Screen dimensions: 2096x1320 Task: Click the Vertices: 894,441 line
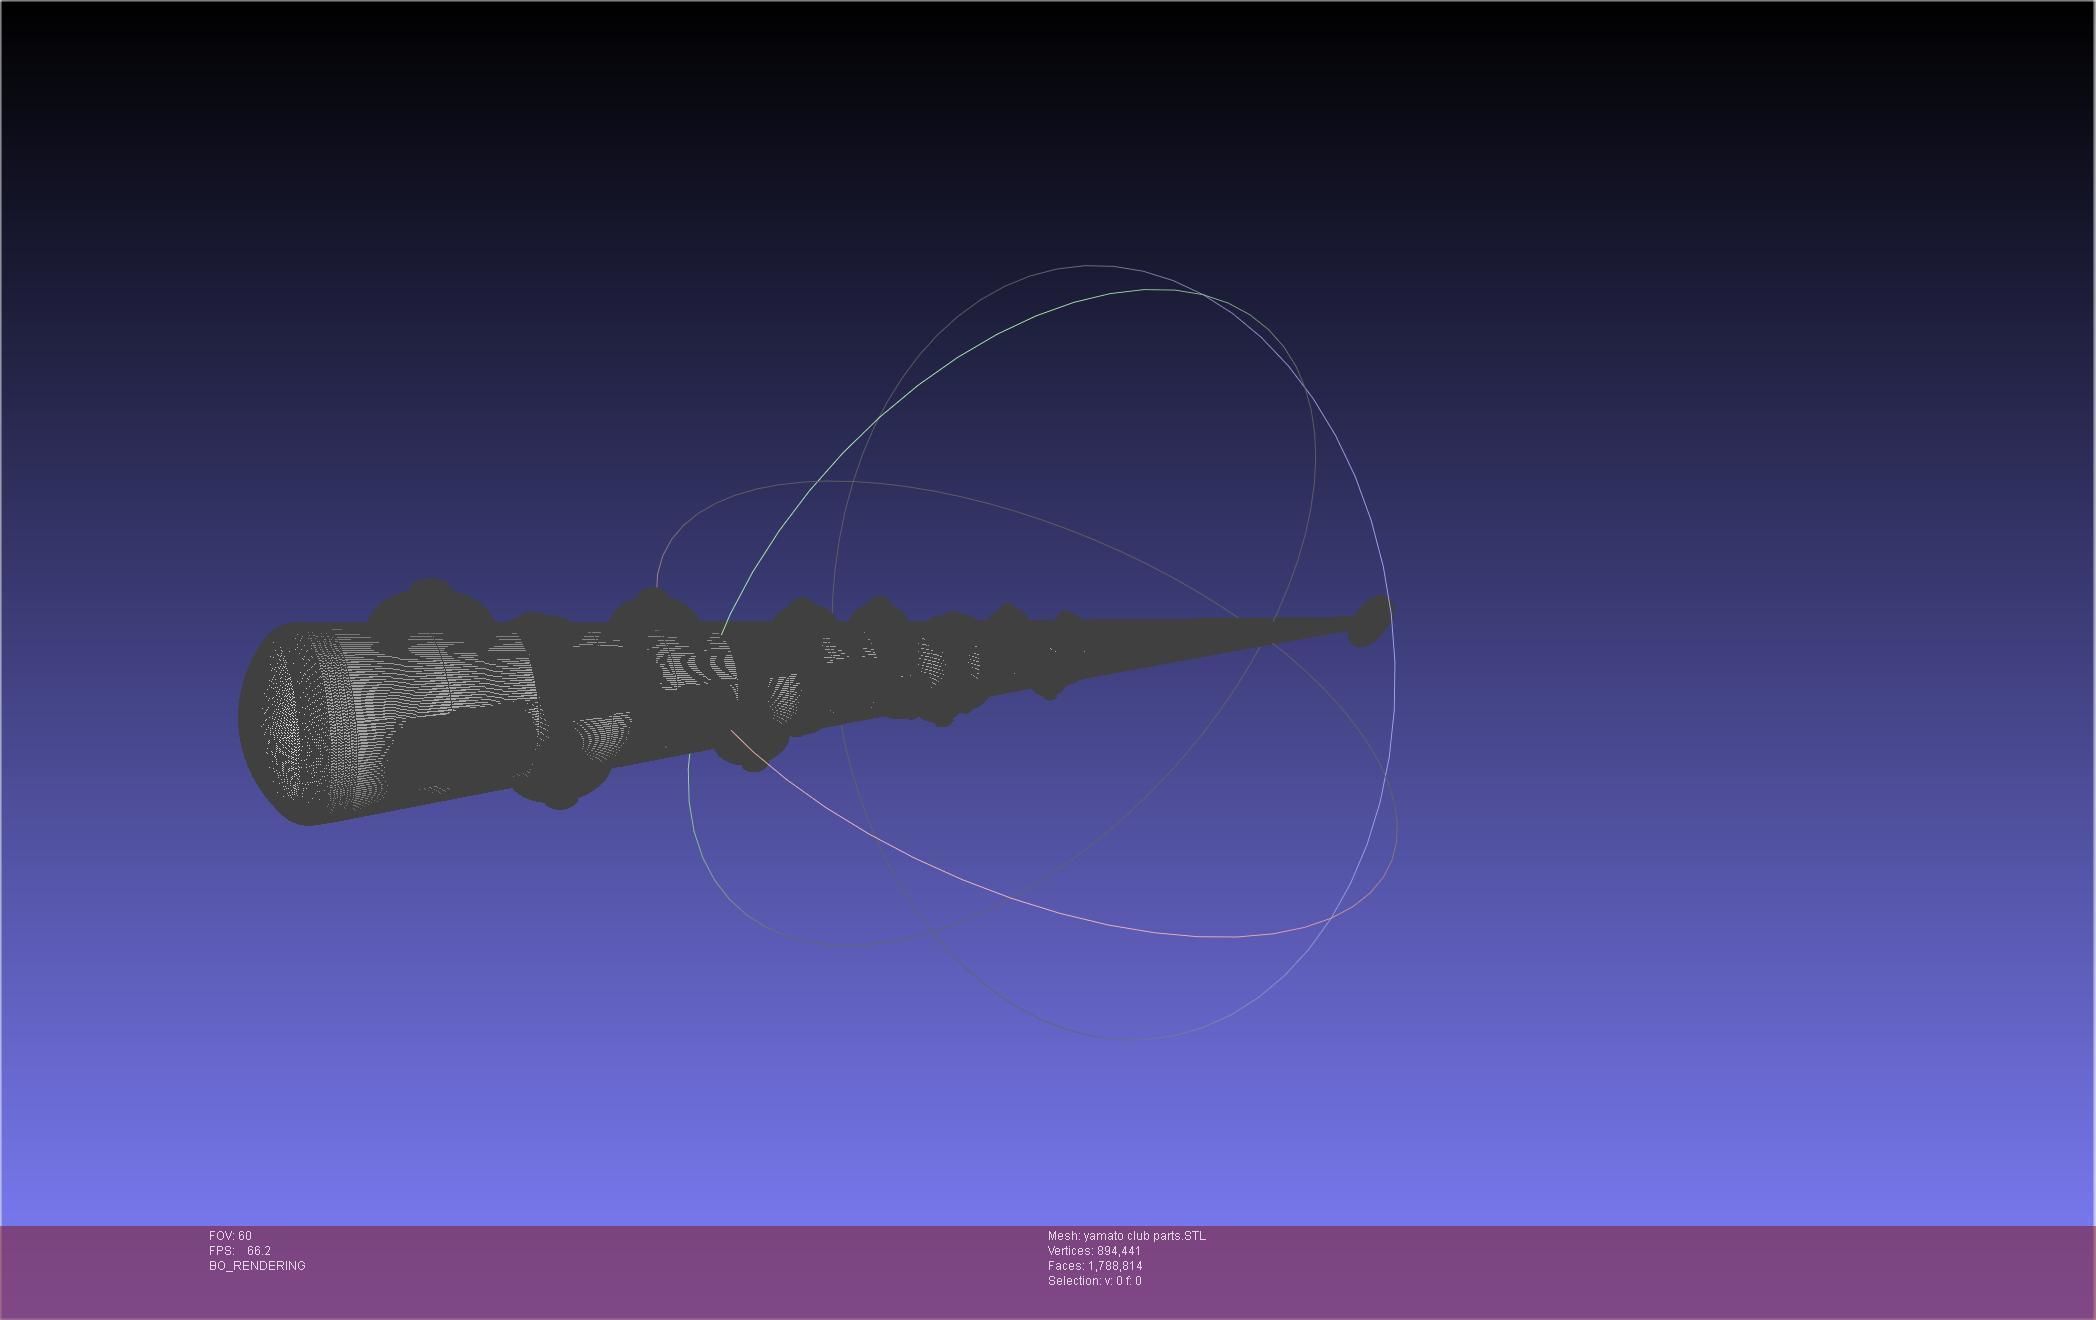click(x=1094, y=1251)
